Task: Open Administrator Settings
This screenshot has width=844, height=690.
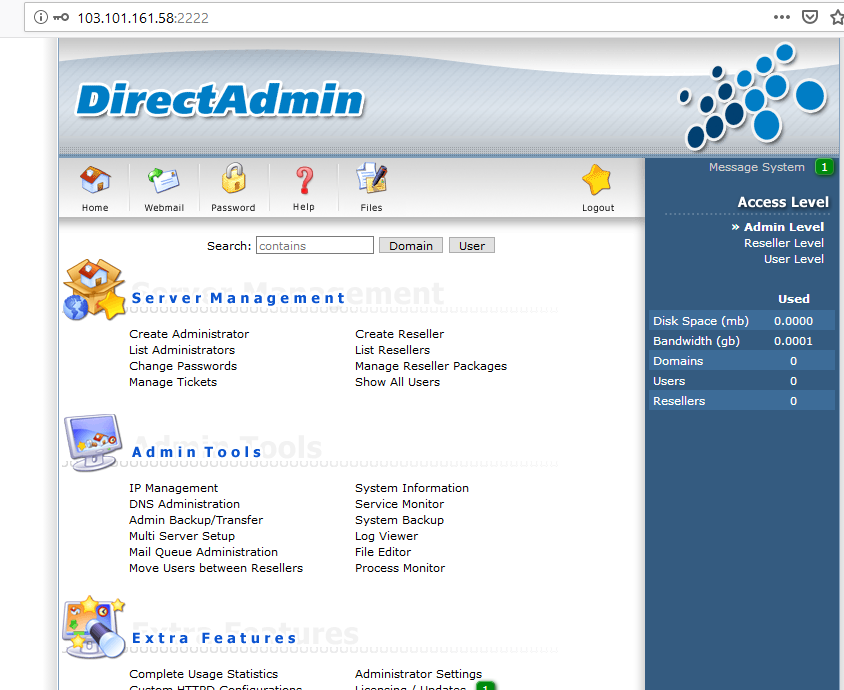Action: click(x=418, y=674)
